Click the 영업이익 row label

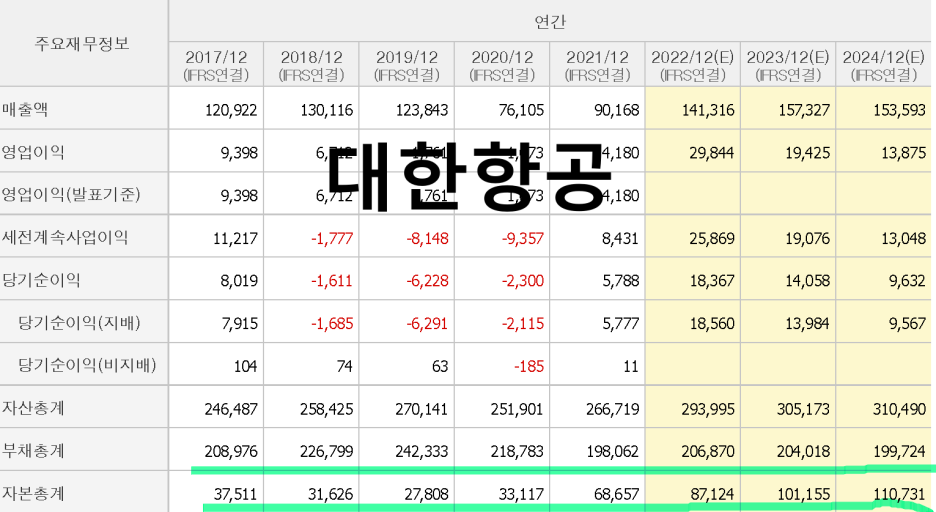[33, 152]
